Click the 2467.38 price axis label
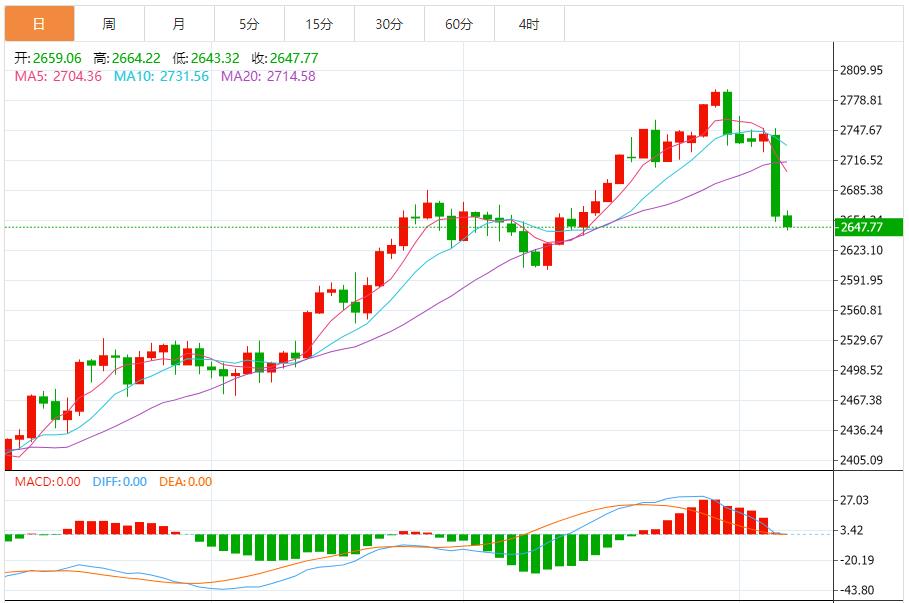Image resolution: width=909 pixels, height=603 pixels. [x=861, y=400]
